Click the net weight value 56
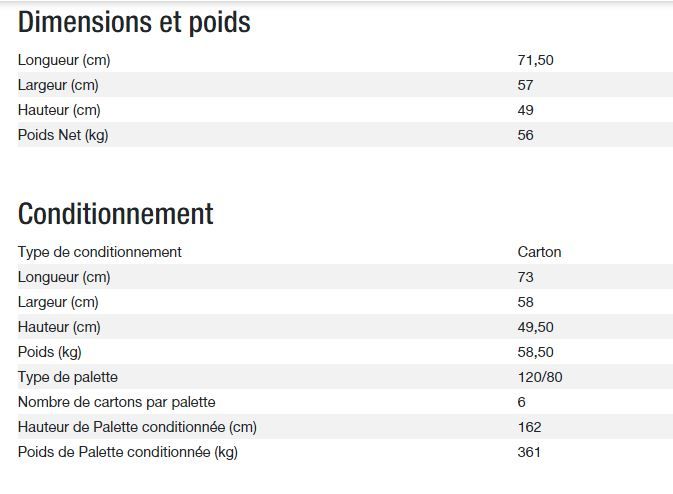 pos(526,135)
